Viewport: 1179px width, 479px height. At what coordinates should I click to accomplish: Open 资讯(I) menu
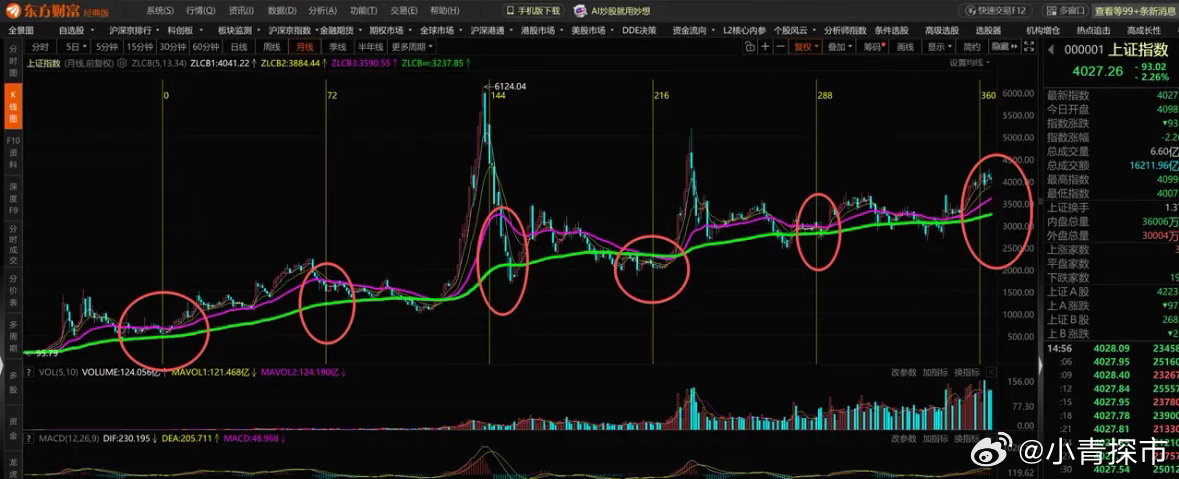pyautogui.click(x=241, y=11)
